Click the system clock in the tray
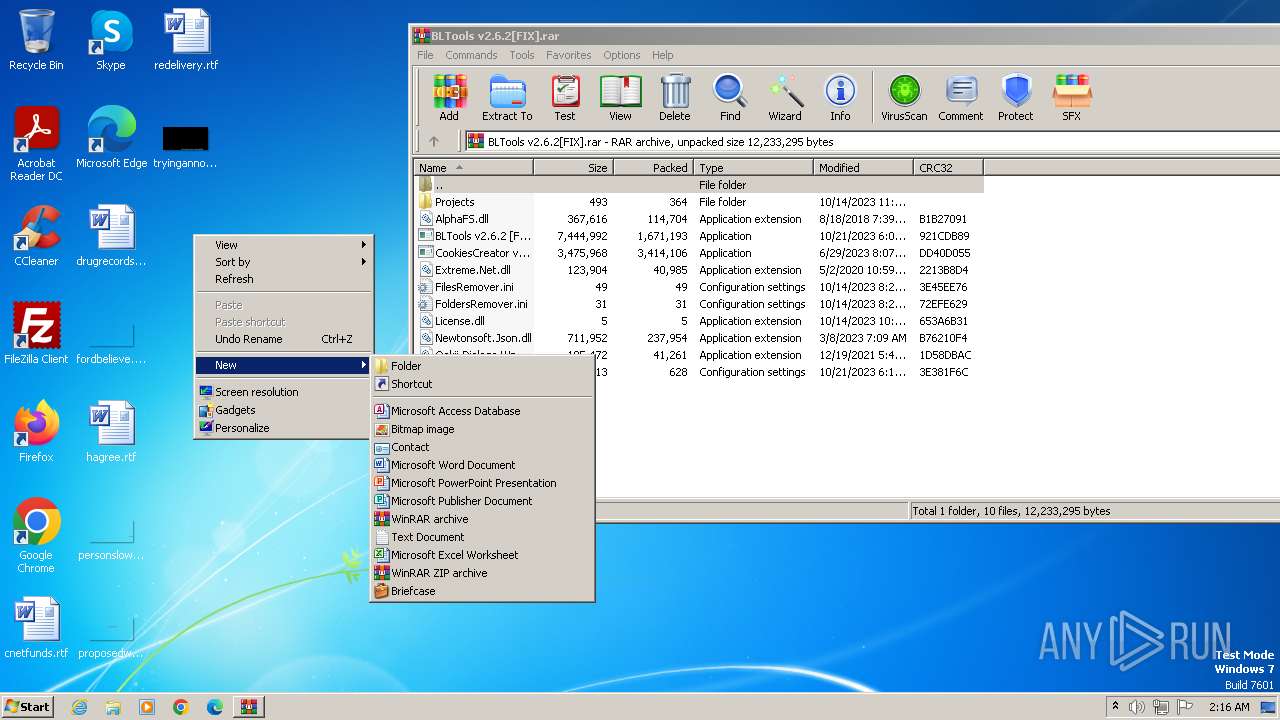The width and height of the screenshot is (1280, 720). pos(1229,707)
